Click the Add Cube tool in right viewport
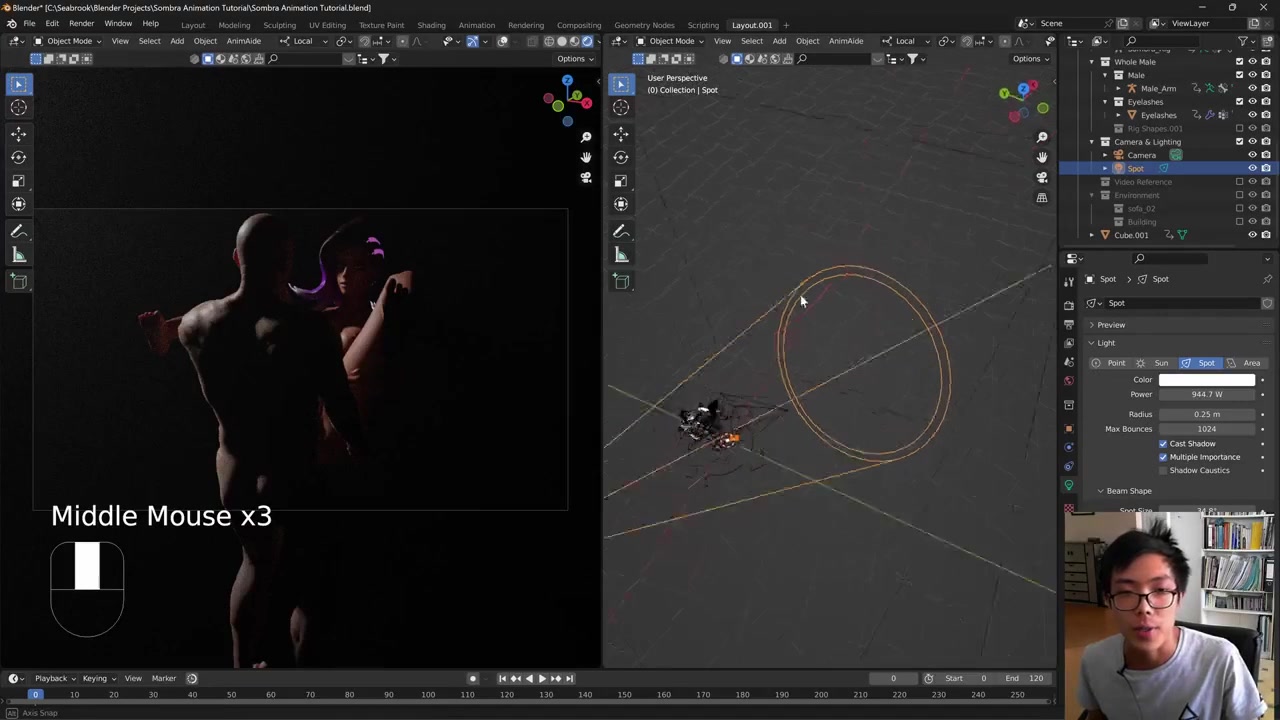The width and height of the screenshot is (1280, 720). tap(621, 281)
